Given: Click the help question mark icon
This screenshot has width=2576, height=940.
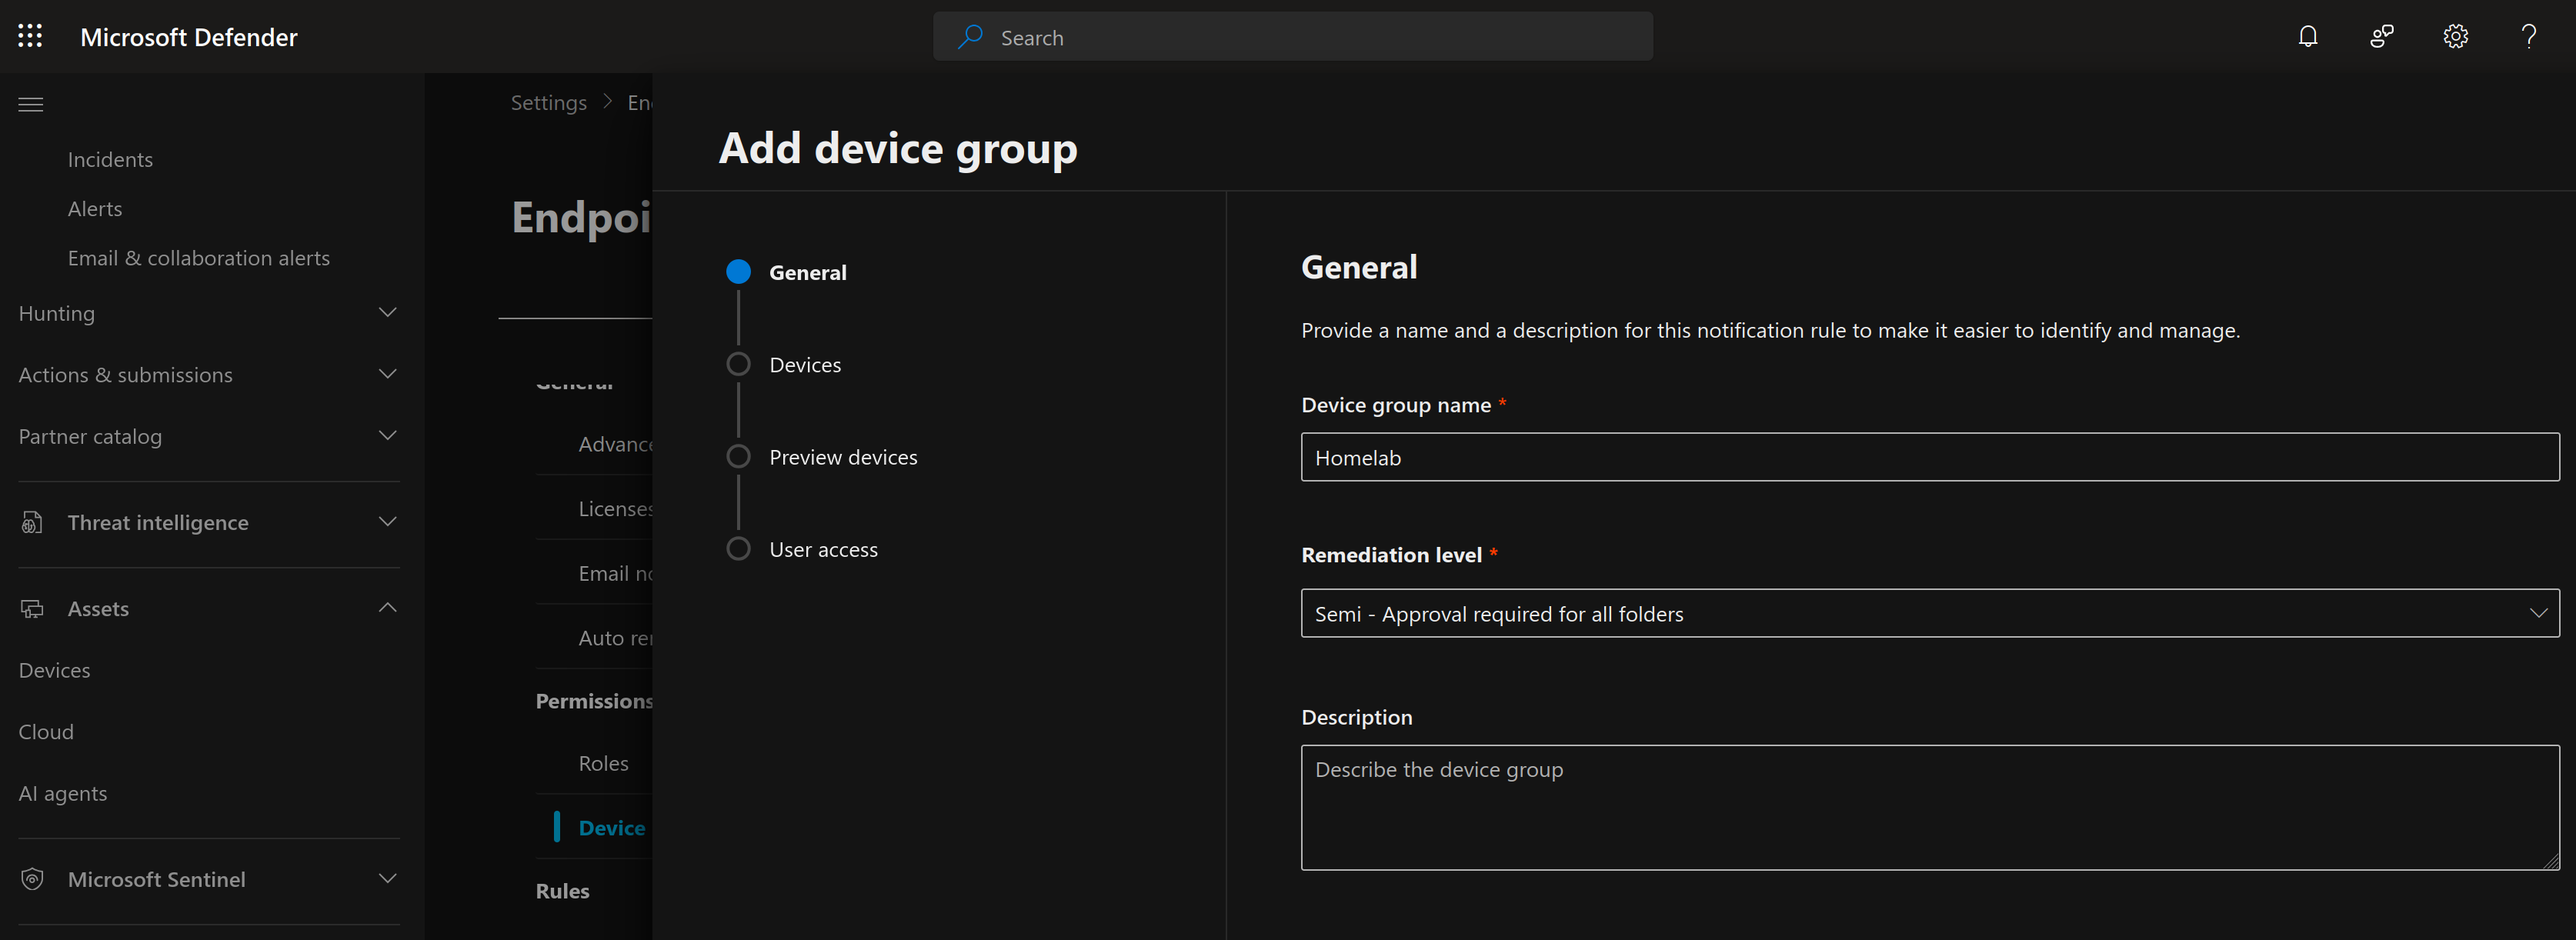Looking at the screenshot, I should click(2528, 37).
